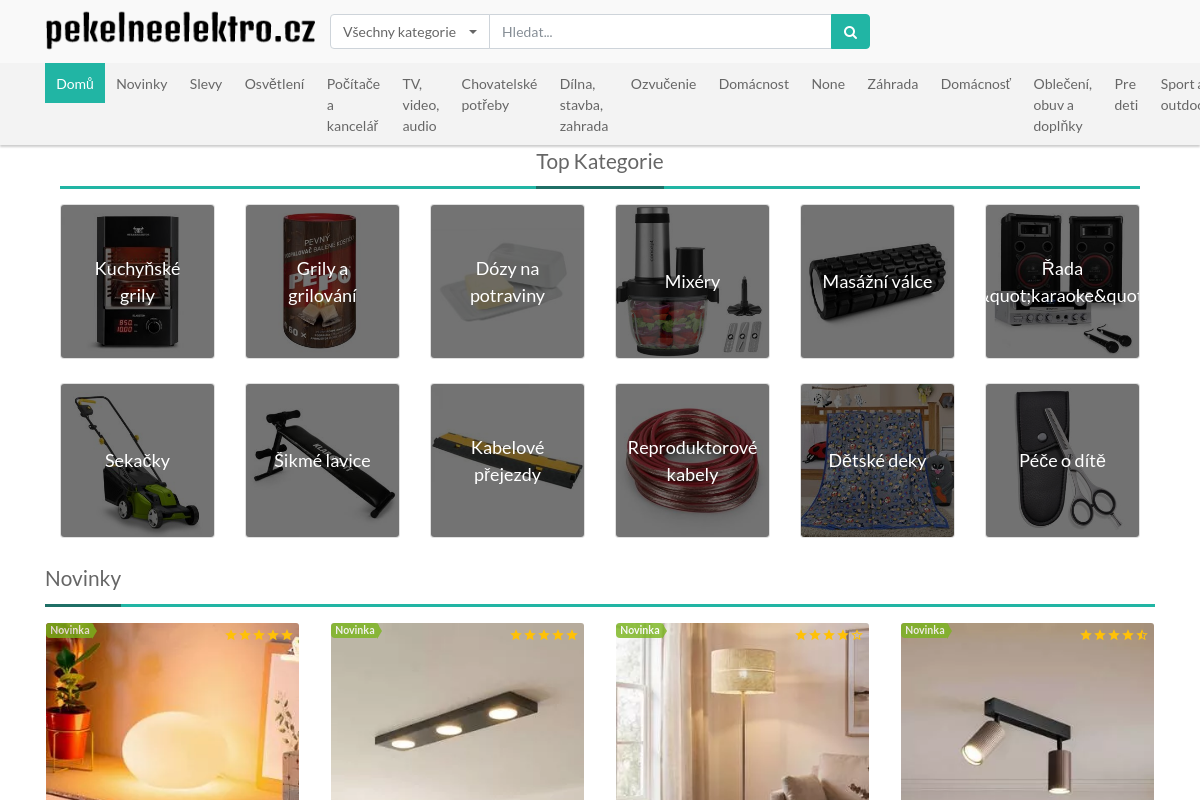Viewport: 1200px width, 800px height.
Task: Open the Dětské deky category tile
Action: click(x=877, y=461)
